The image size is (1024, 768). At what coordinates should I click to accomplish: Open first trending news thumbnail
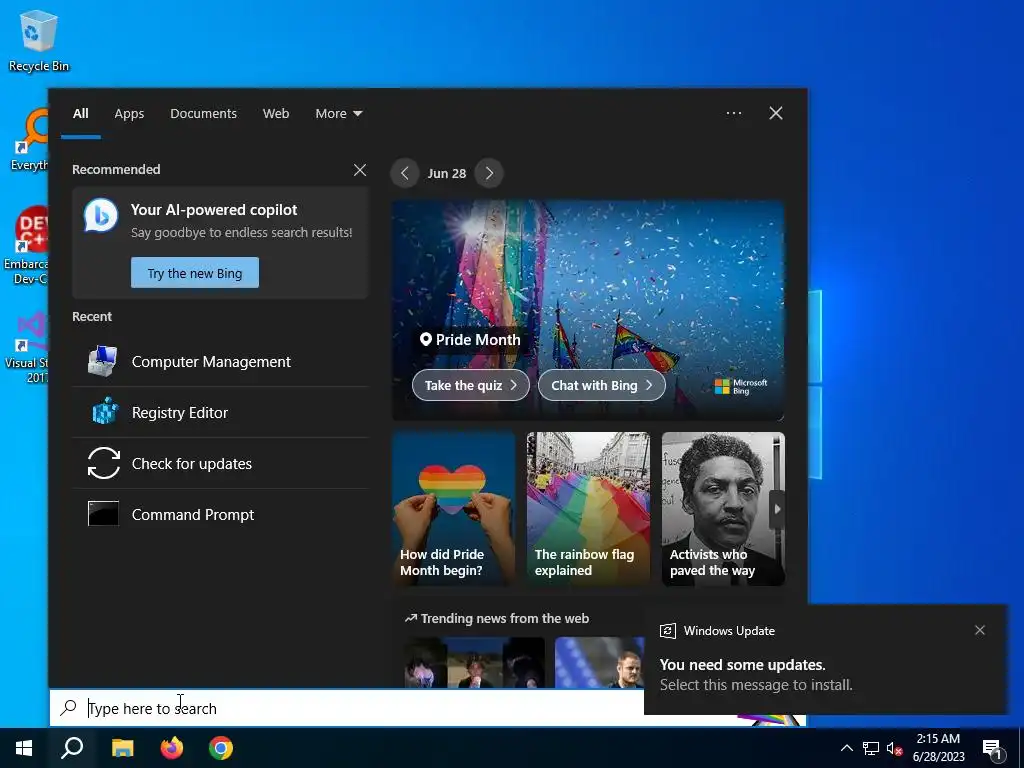474,662
